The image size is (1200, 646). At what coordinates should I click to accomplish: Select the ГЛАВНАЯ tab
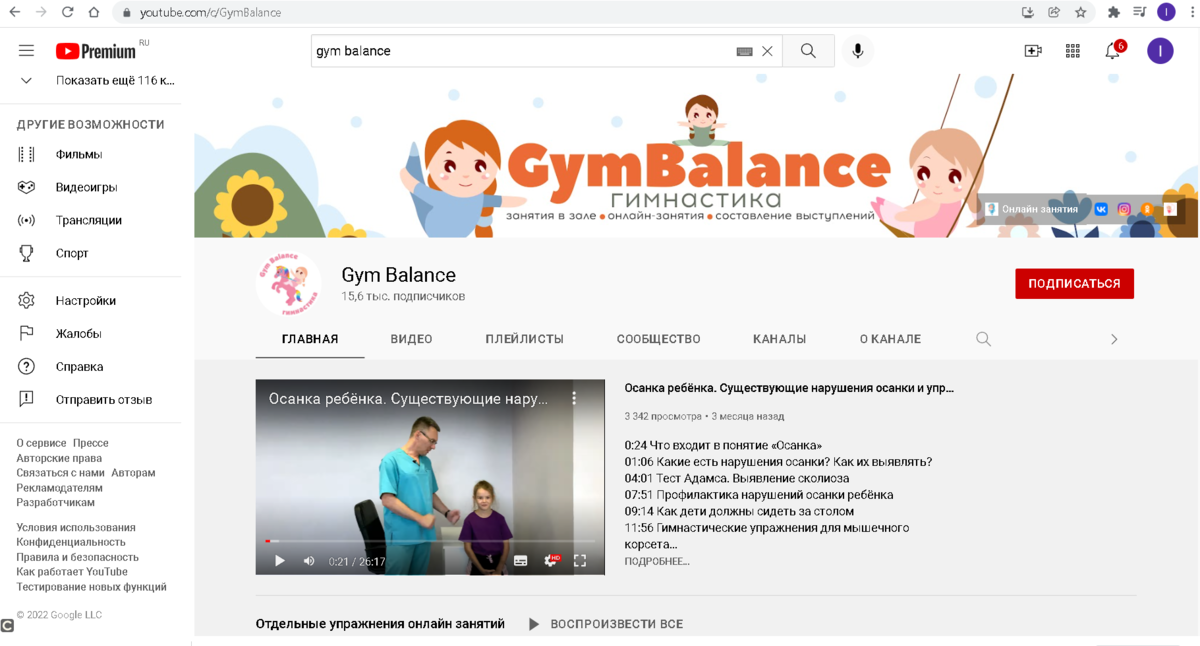310,339
